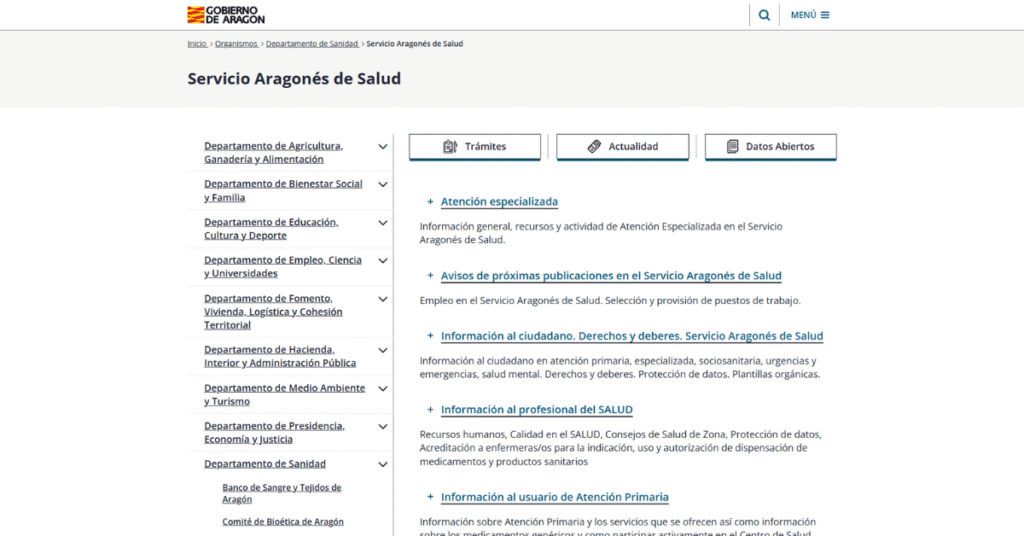
Task: Click the Gobierno de Aragón logo
Action: tap(226, 15)
